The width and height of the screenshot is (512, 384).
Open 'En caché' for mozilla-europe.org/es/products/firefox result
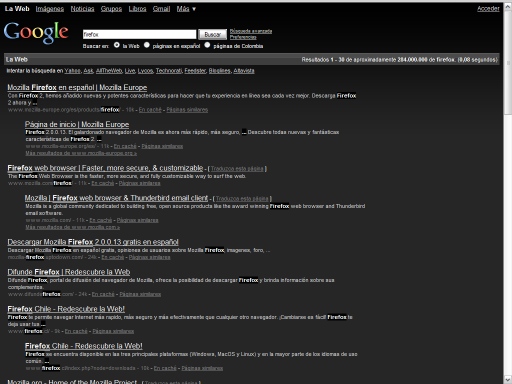[x=150, y=110]
